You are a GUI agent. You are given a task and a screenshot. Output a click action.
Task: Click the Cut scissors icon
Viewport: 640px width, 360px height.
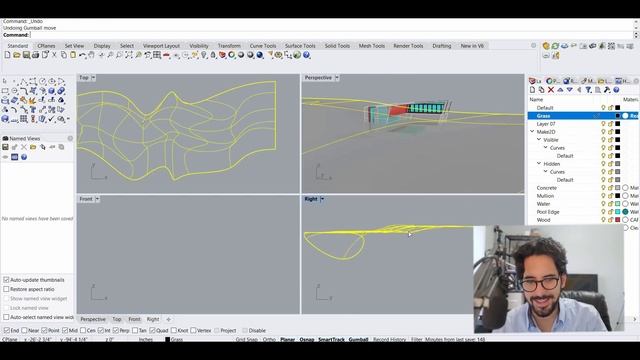54,55
